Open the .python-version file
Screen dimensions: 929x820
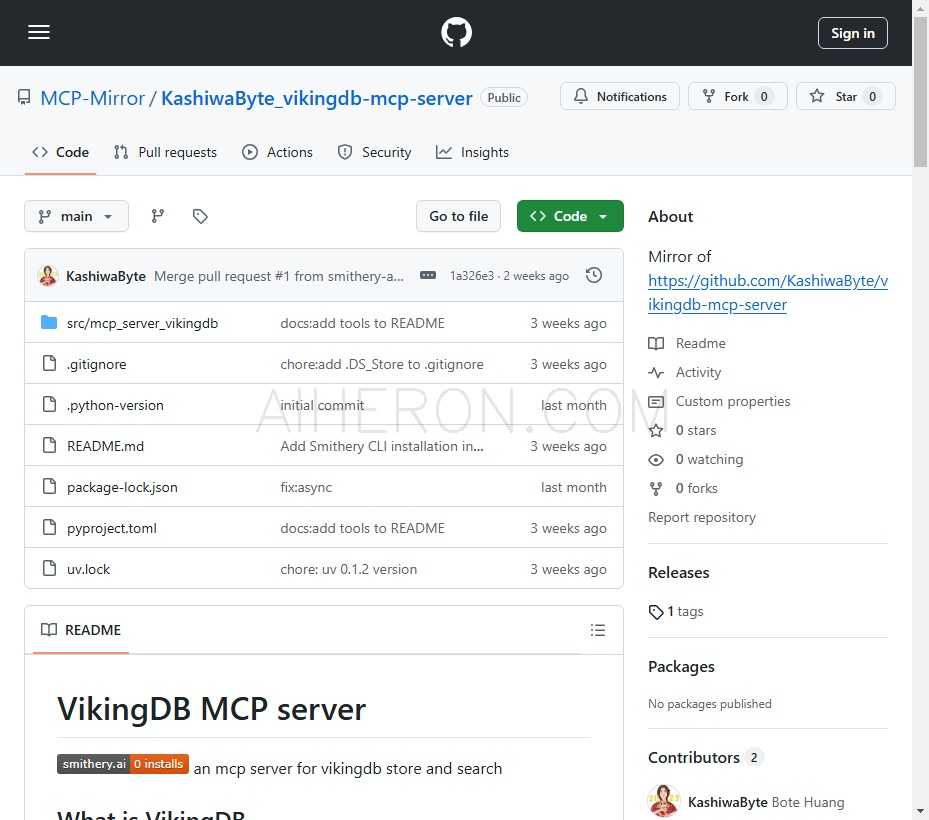(x=115, y=405)
